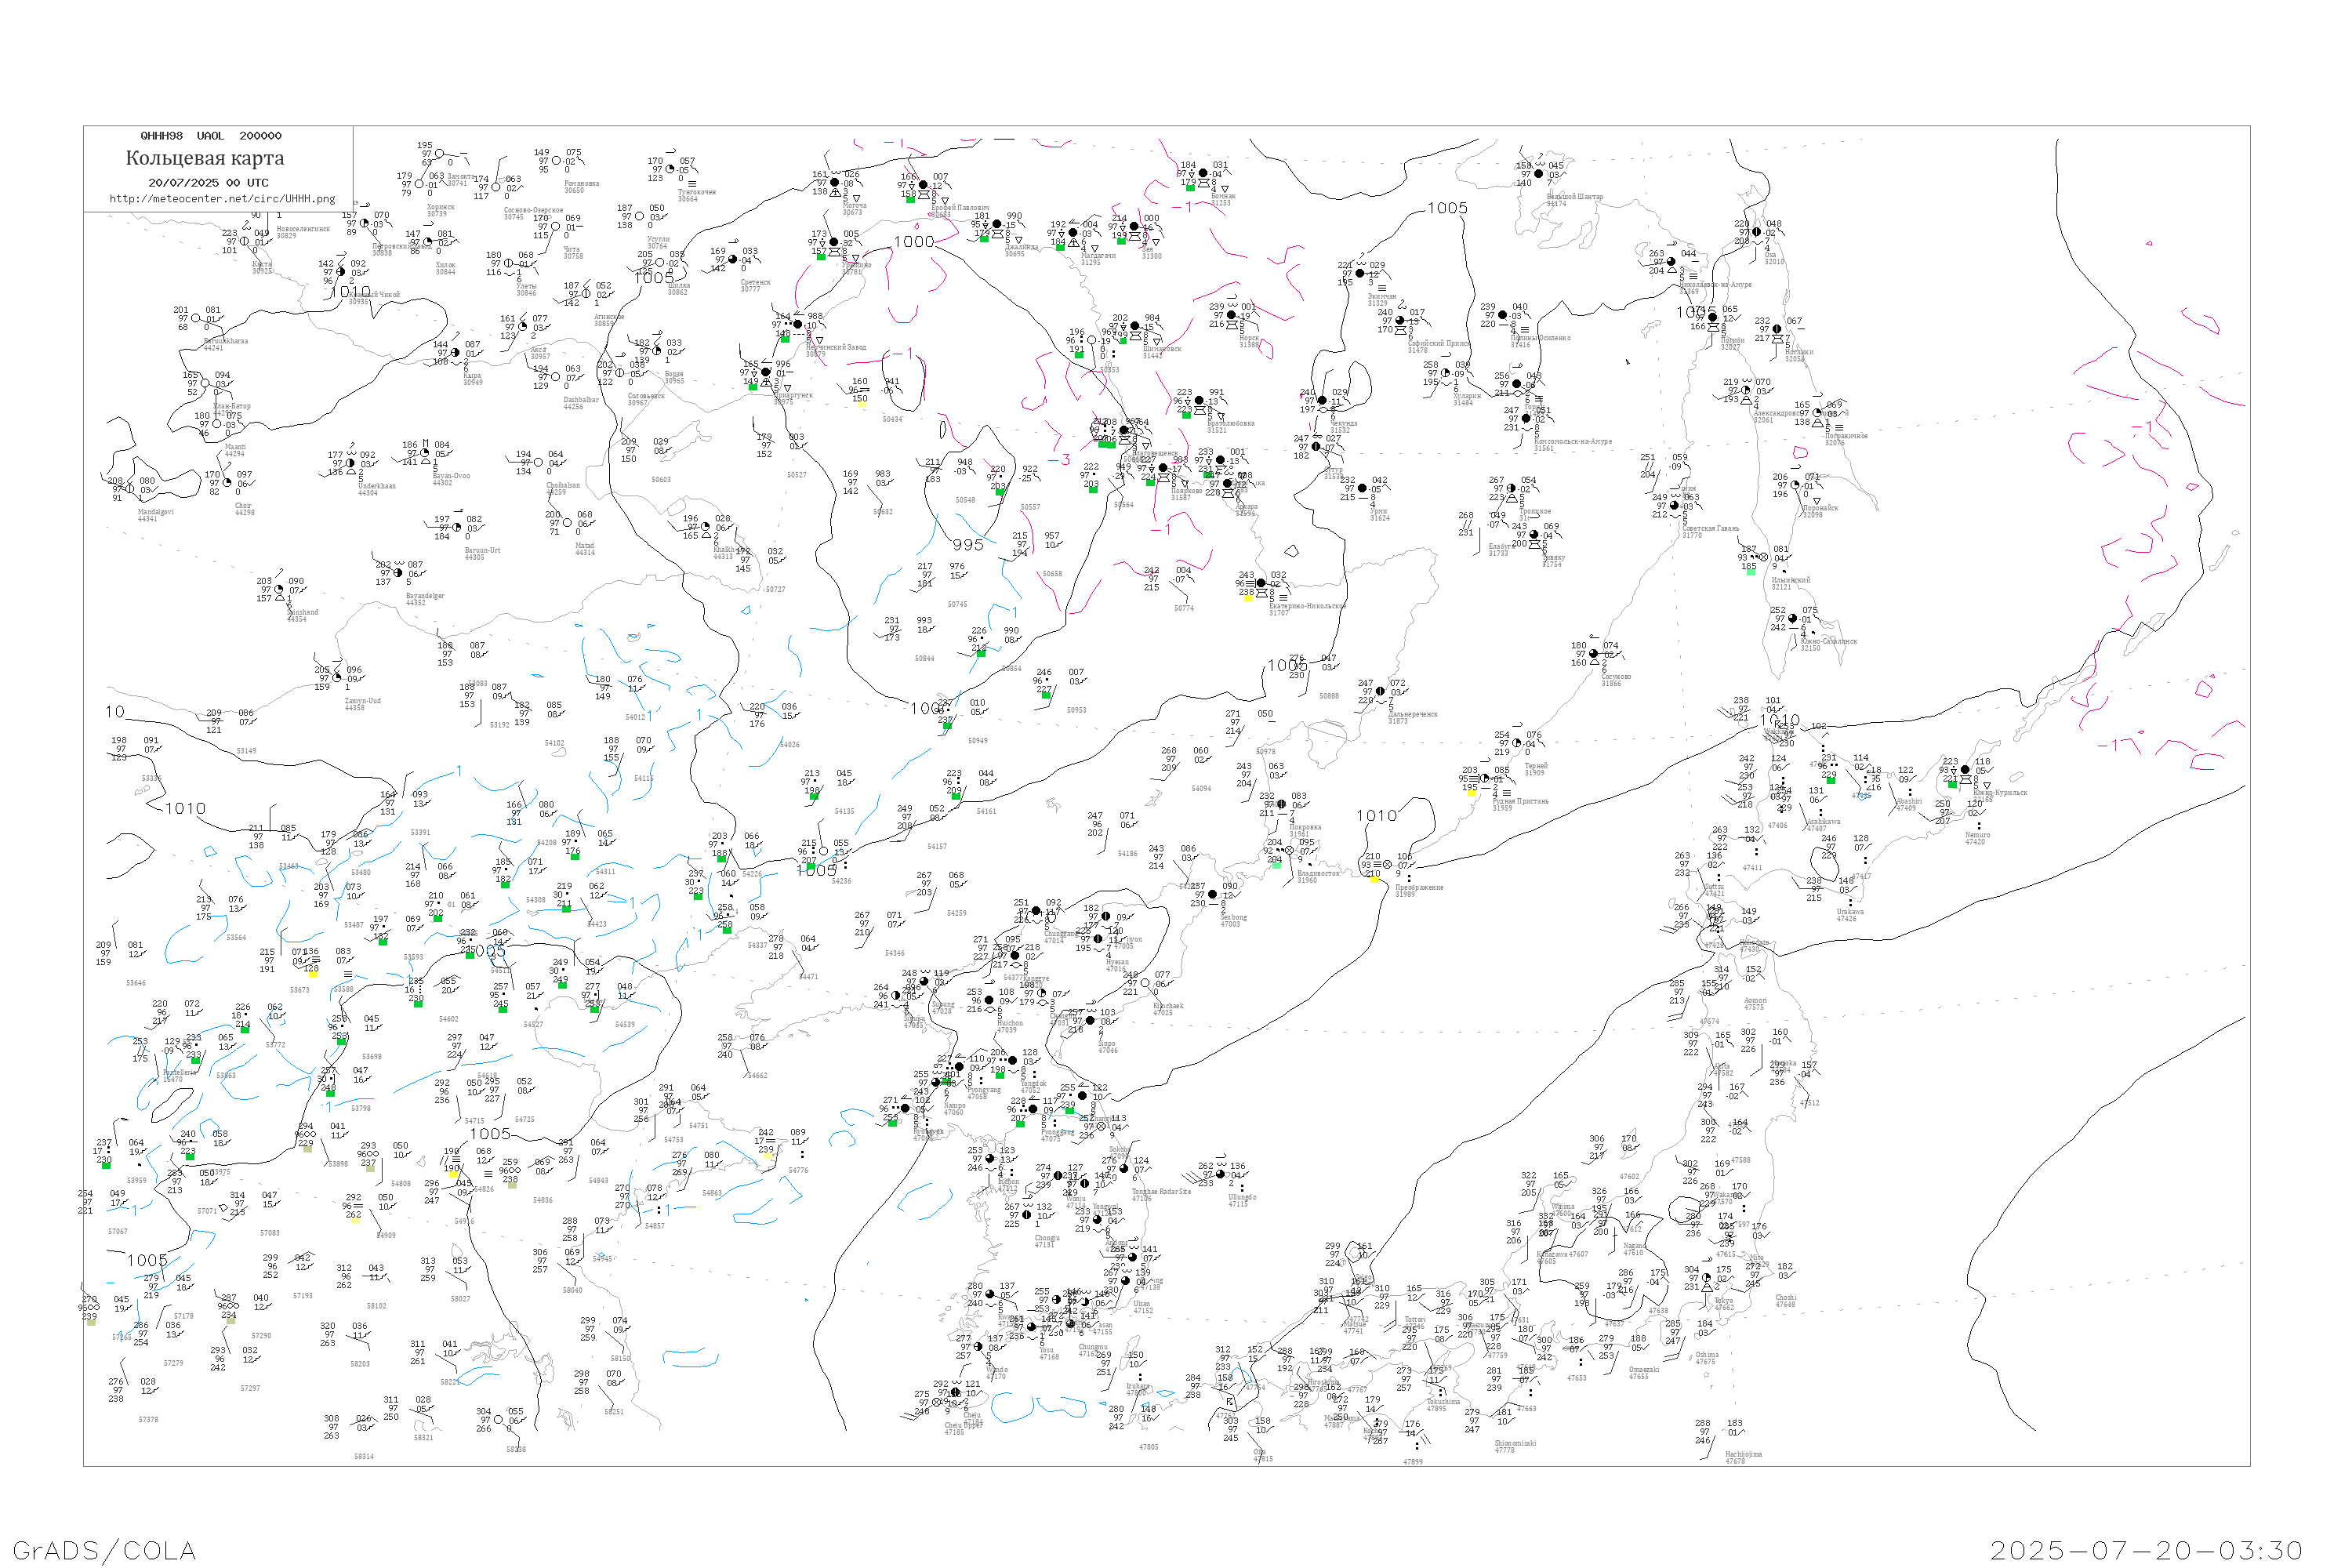This screenshot has height=1568, width=2352.
Task: Click the 'Кольцевая карта' map title
Action: [x=205, y=158]
